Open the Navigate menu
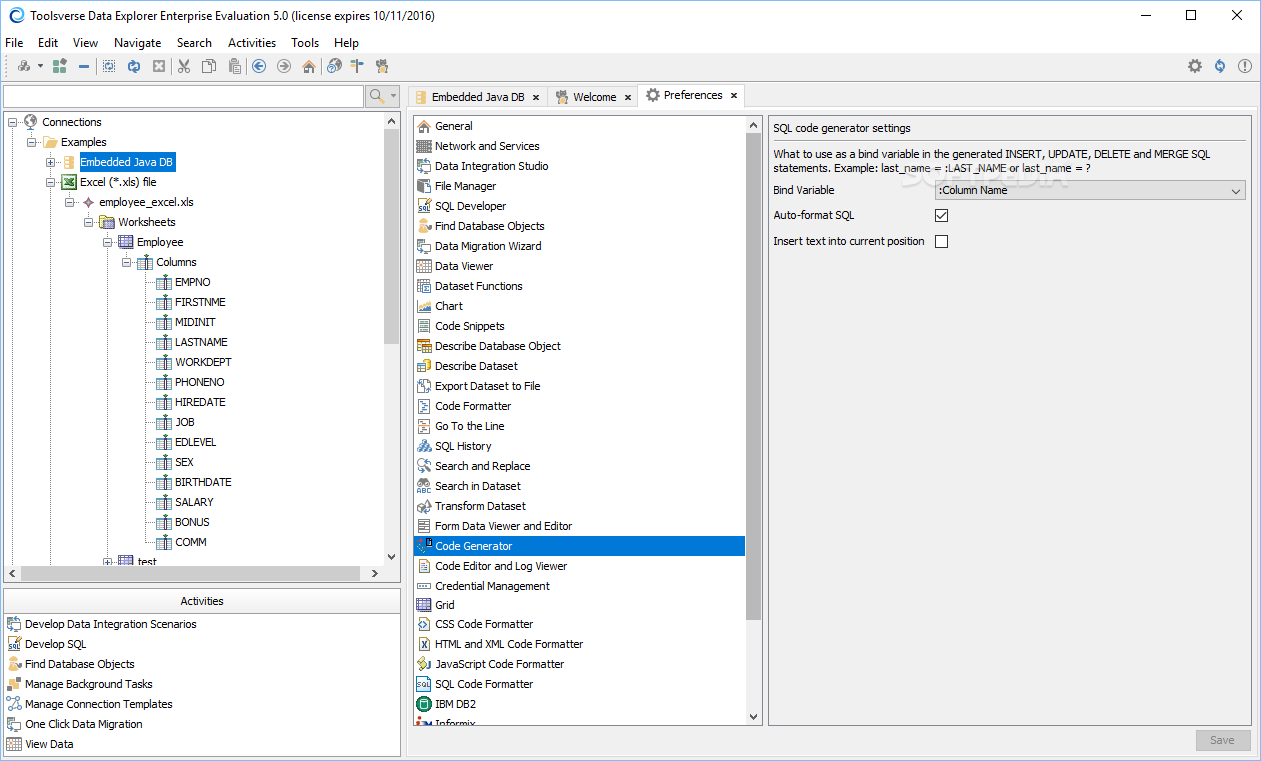1261x761 pixels. (x=138, y=43)
